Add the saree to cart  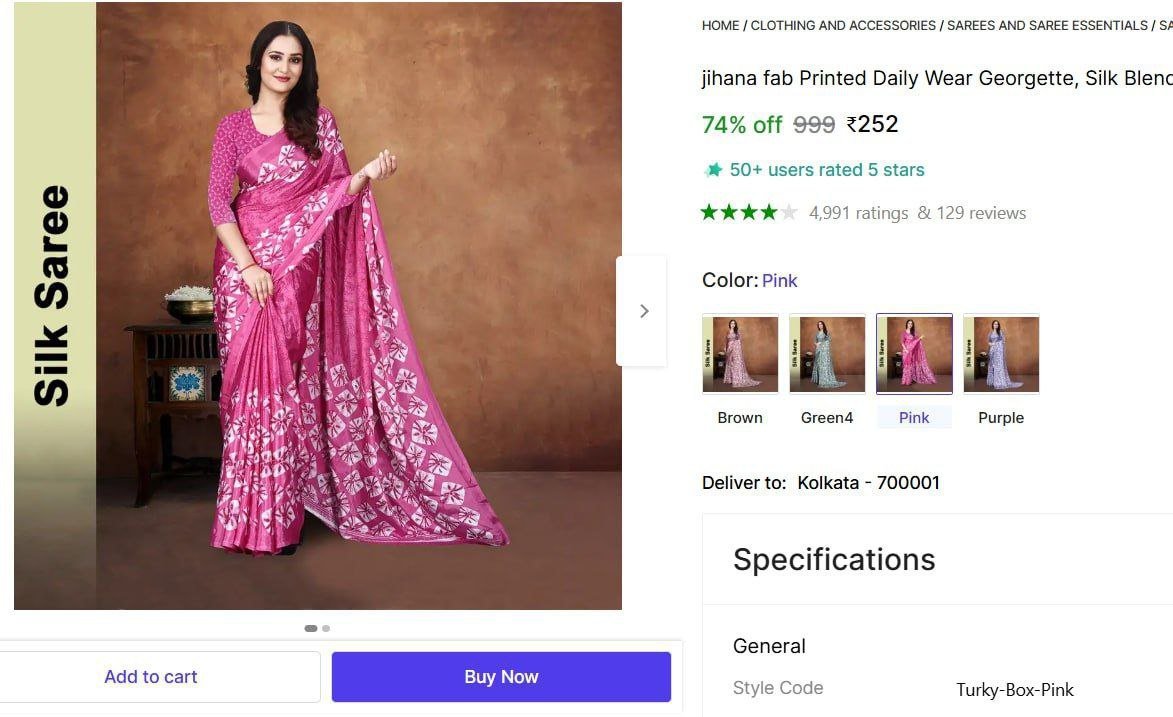151,677
